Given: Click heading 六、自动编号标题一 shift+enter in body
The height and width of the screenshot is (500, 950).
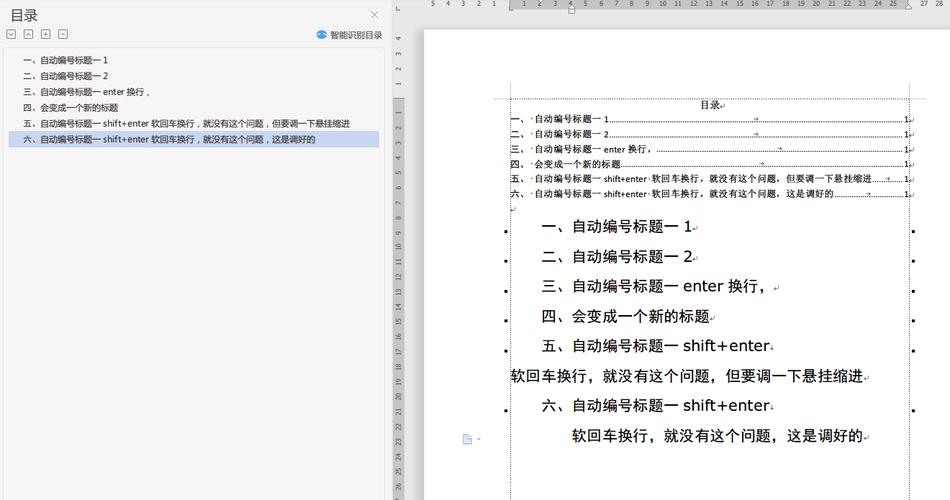Looking at the screenshot, I should pyautogui.click(x=655, y=405).
